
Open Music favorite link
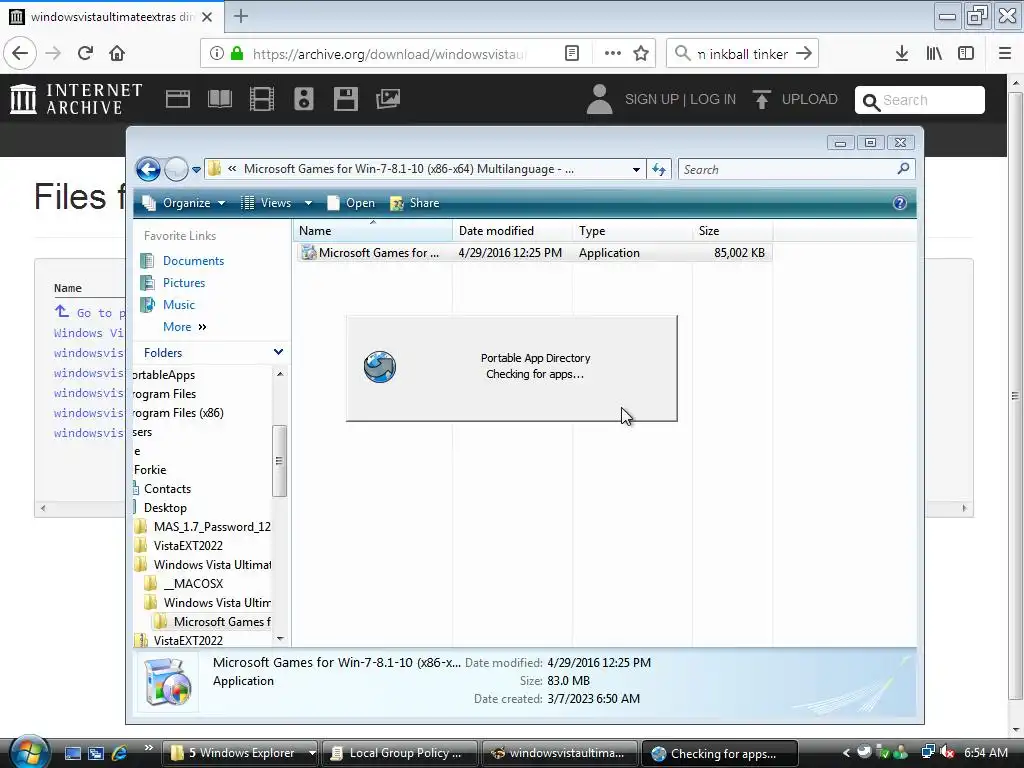[178, 305]
